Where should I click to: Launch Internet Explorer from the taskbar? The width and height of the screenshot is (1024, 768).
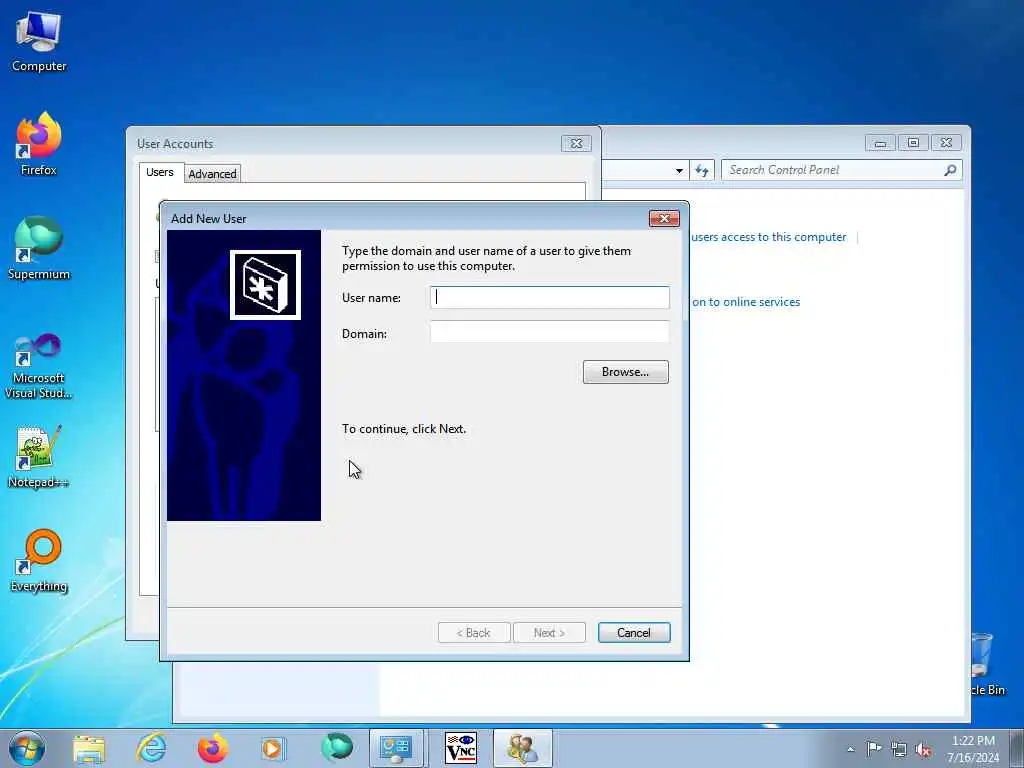coord(151,748)
